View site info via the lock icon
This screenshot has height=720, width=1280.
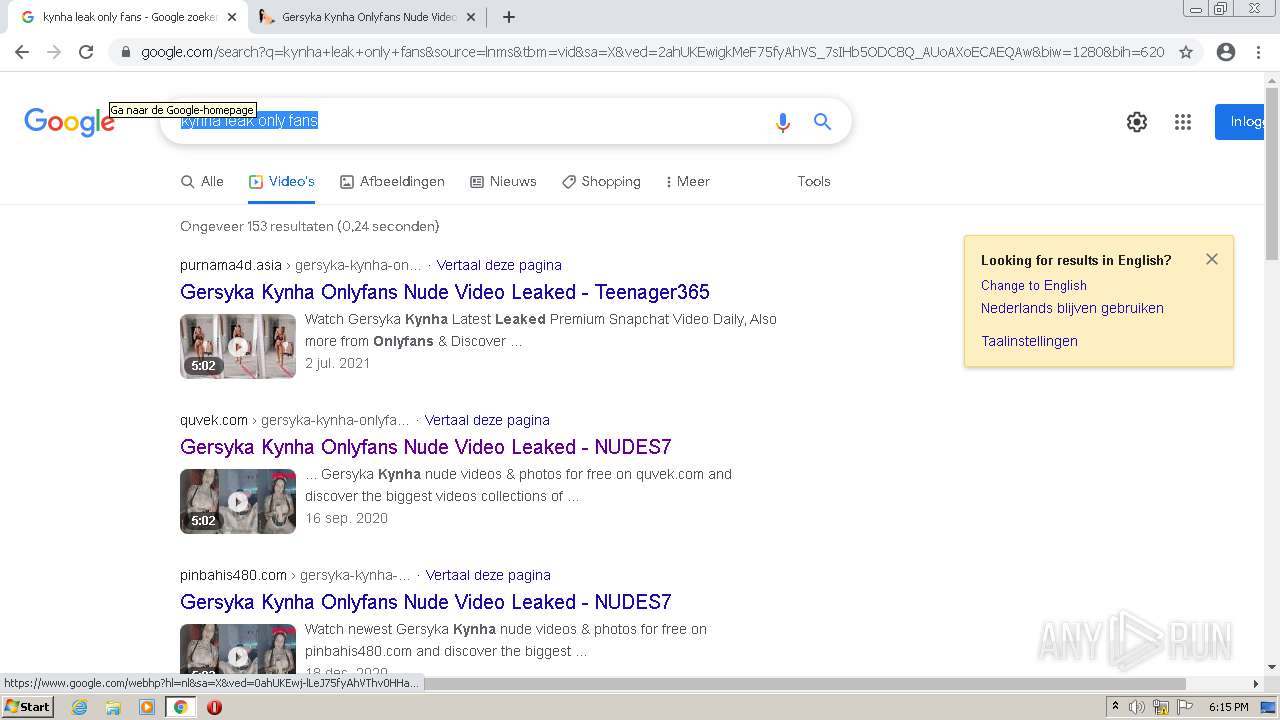point(125,52)
